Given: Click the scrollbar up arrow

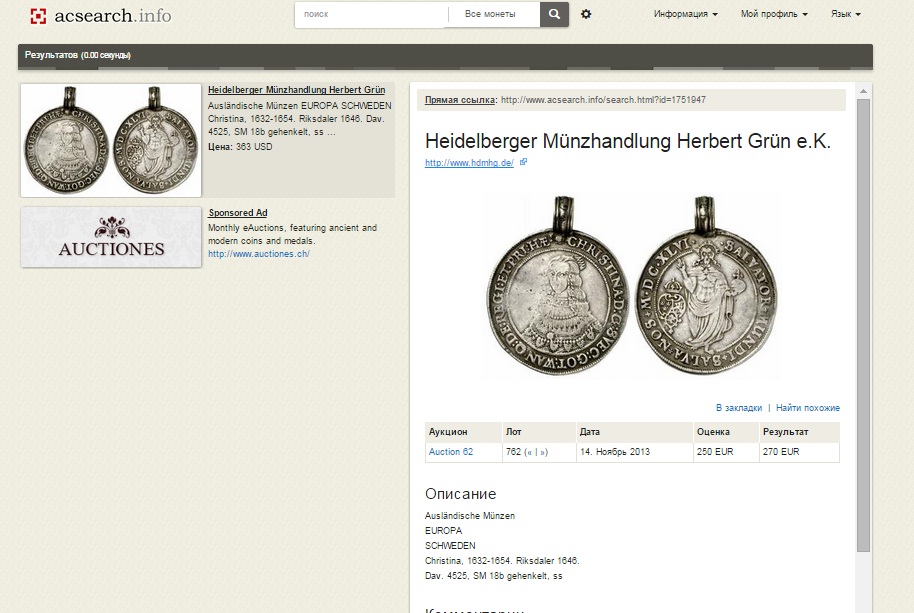Looking at the screenshot, I should [863, 91].
